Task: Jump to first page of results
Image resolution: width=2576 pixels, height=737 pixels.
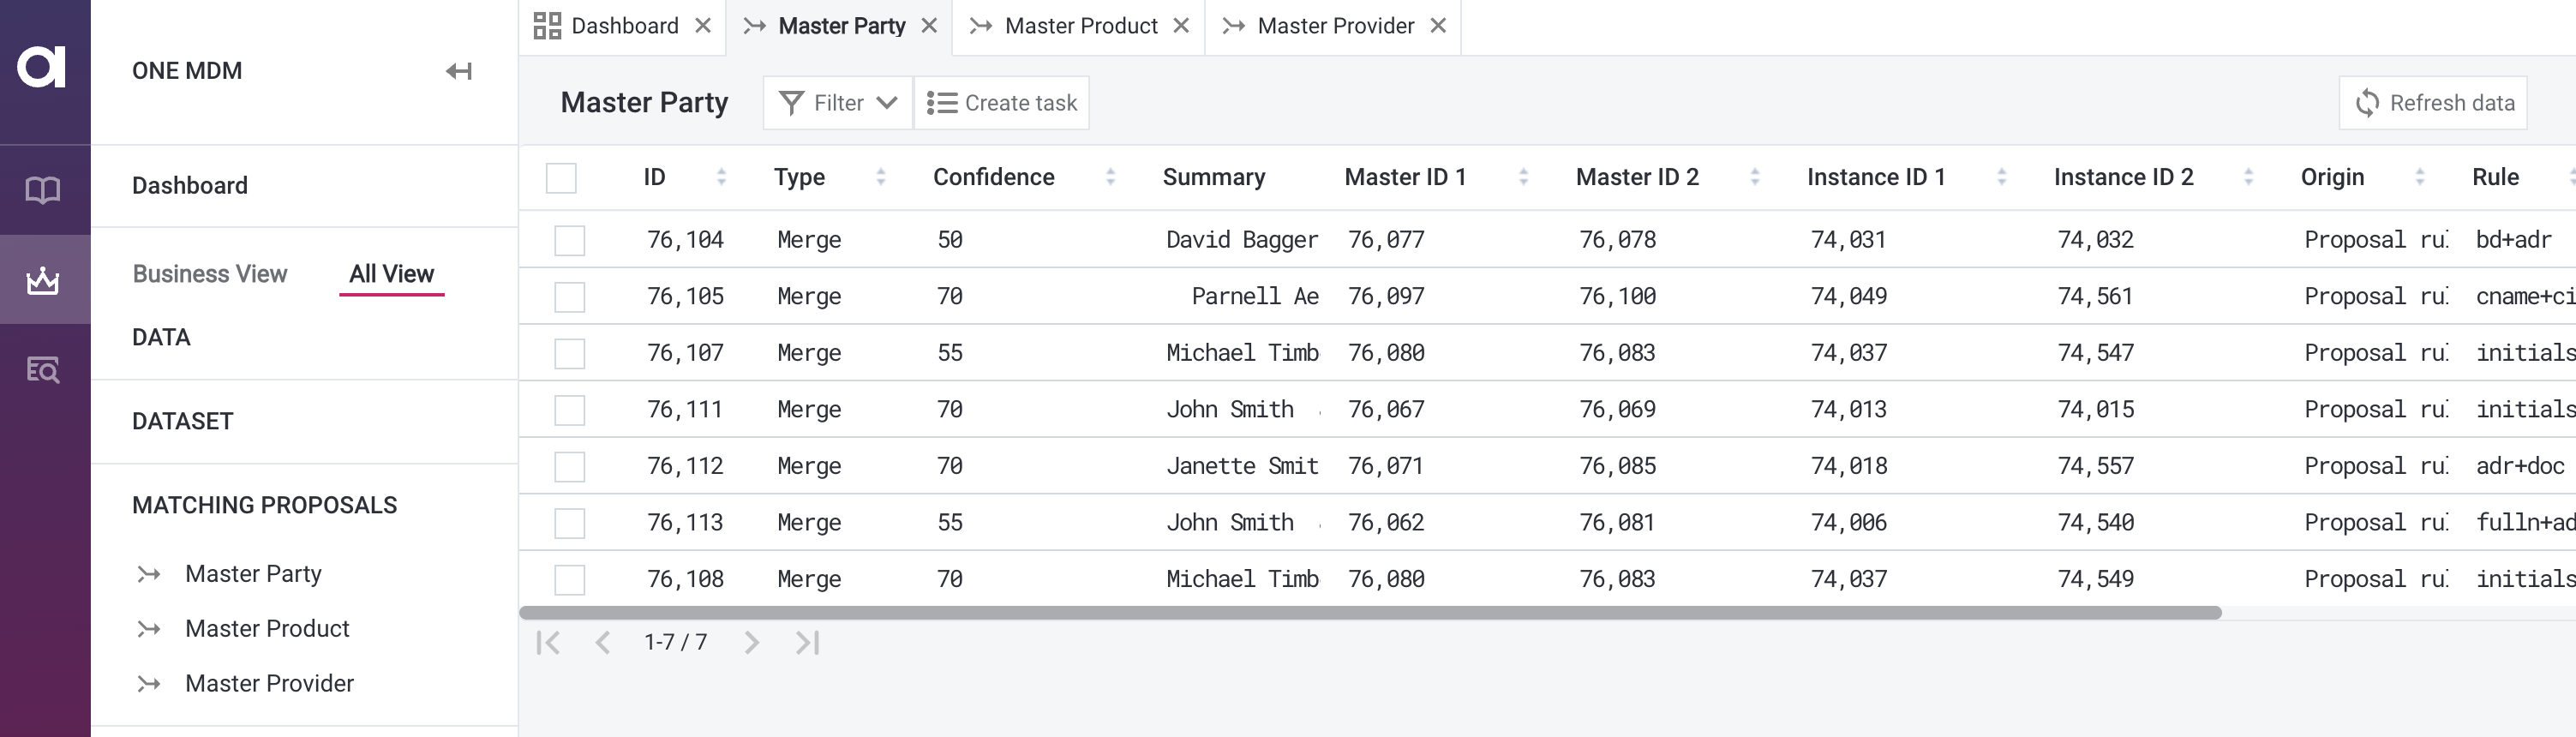Action: (548, 642)
